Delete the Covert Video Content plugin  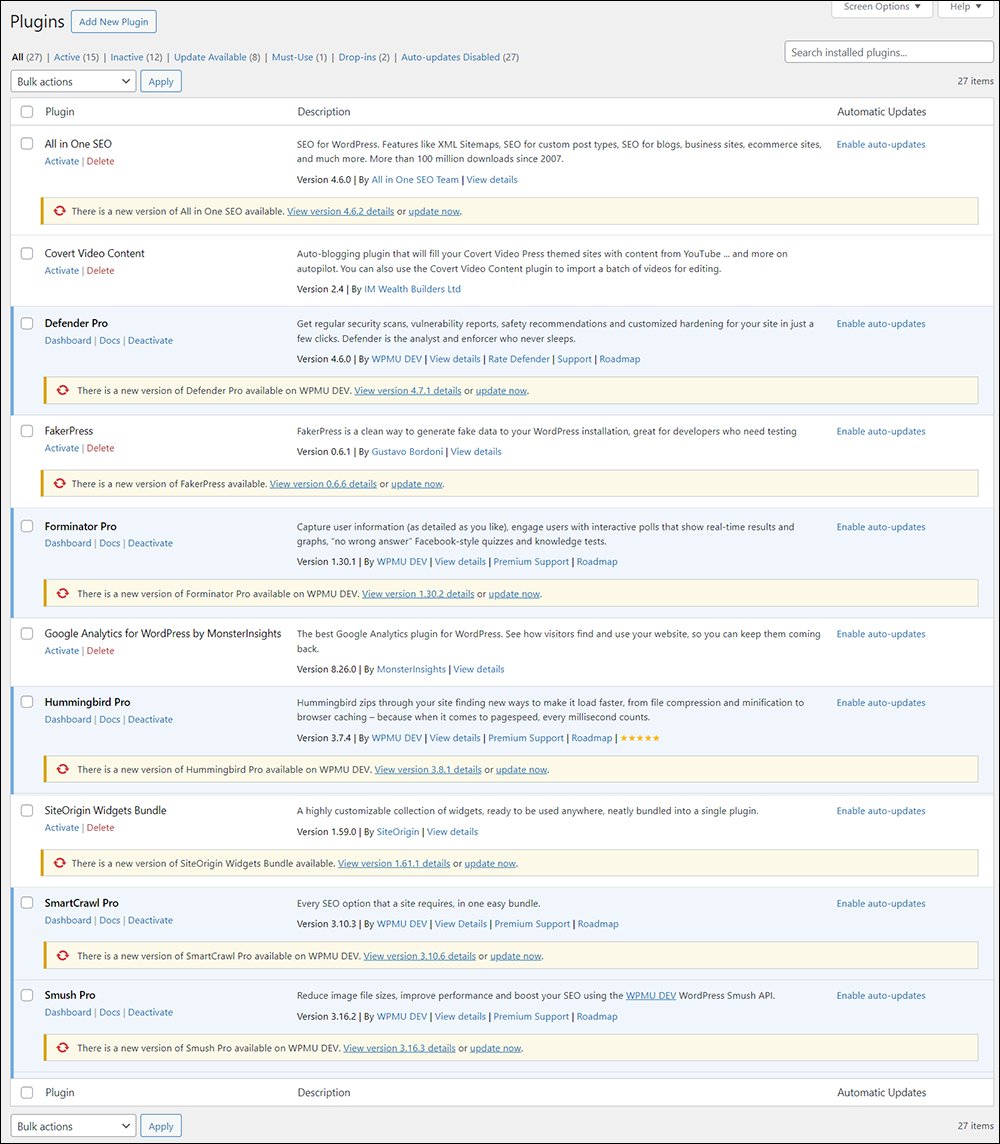pos(101,271)
